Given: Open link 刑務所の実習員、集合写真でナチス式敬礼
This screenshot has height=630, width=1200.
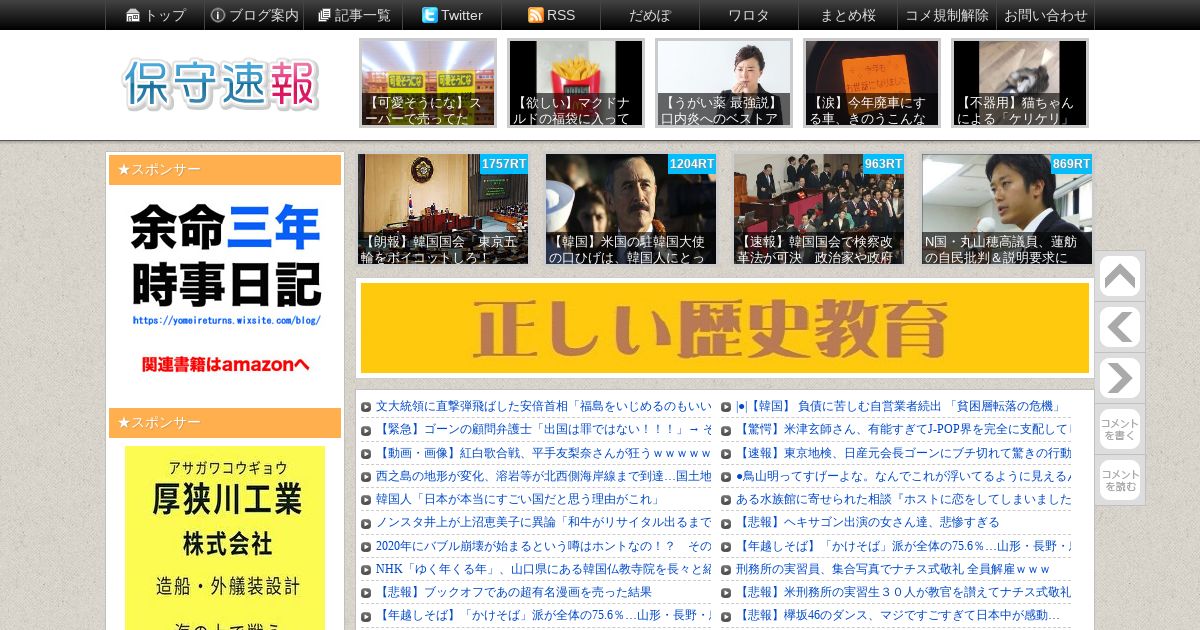Looking at the screenshot, I should pyautogui.click(x=893, y=569).
